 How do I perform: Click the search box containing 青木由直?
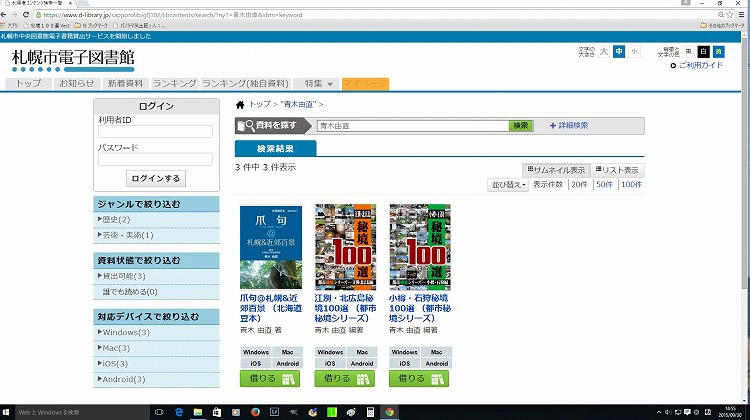pyautogui.click(x=413, y=126)
